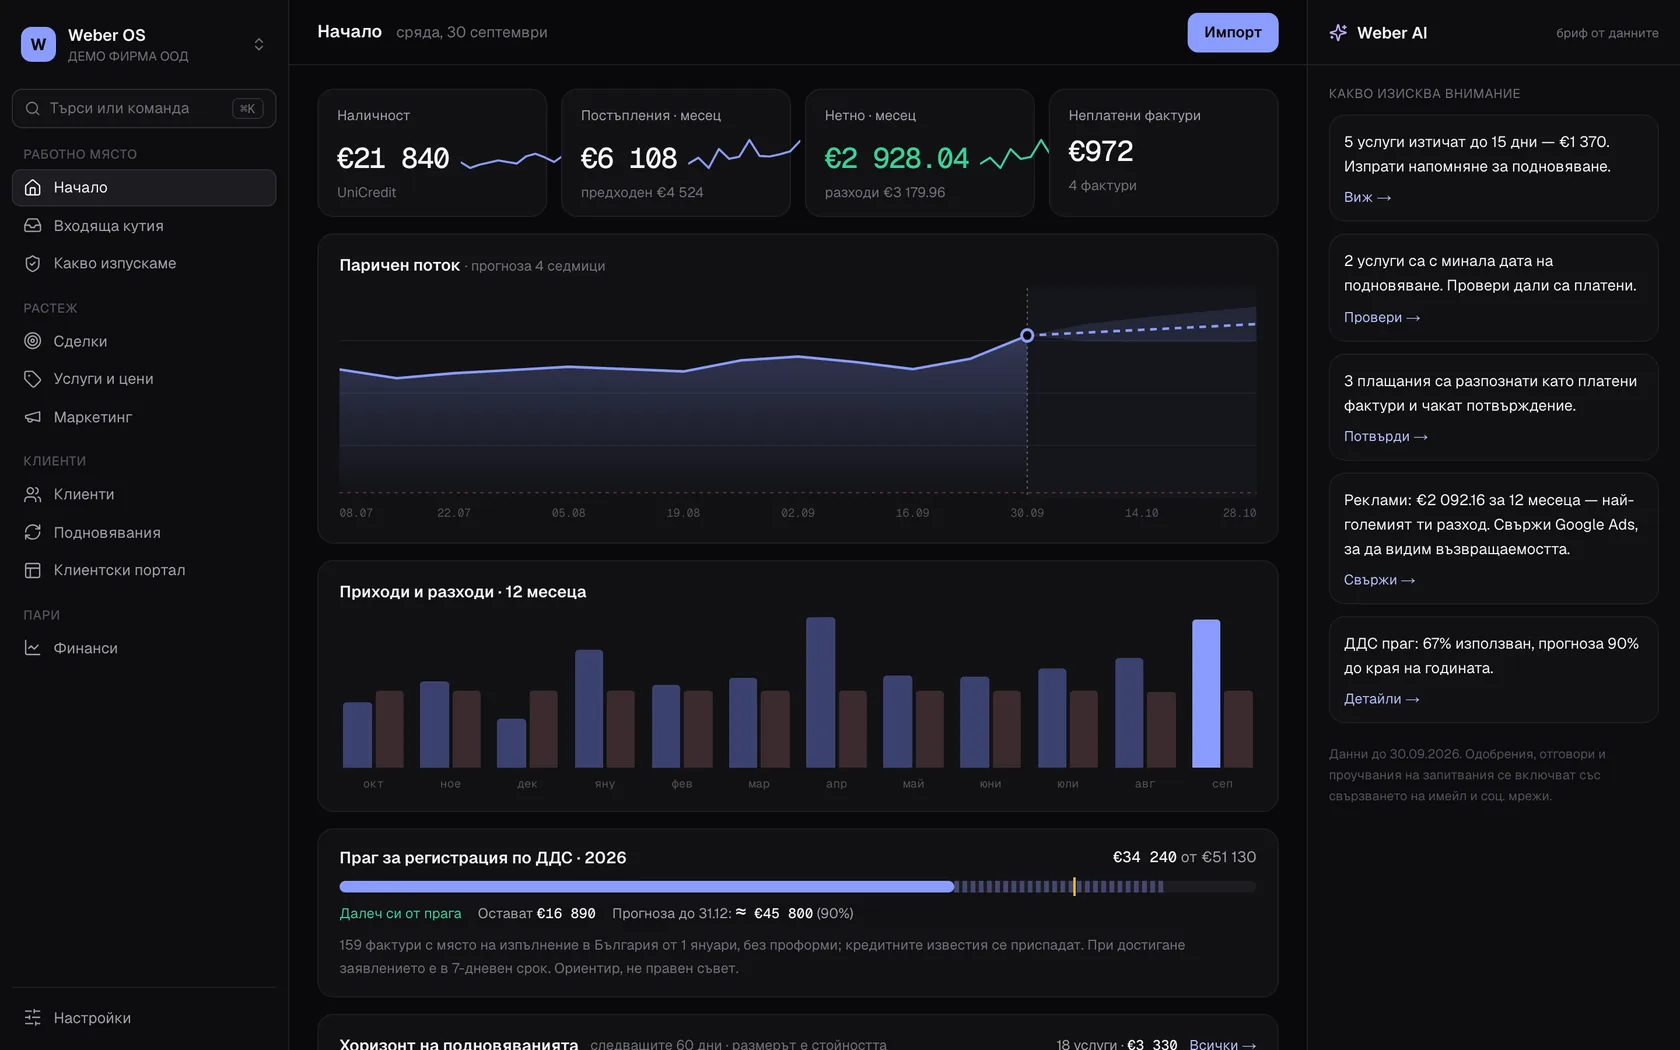Open the Наличност €21 840 card
The height and width of the screenshot is (1050, 1680).
tap(432, 153)
